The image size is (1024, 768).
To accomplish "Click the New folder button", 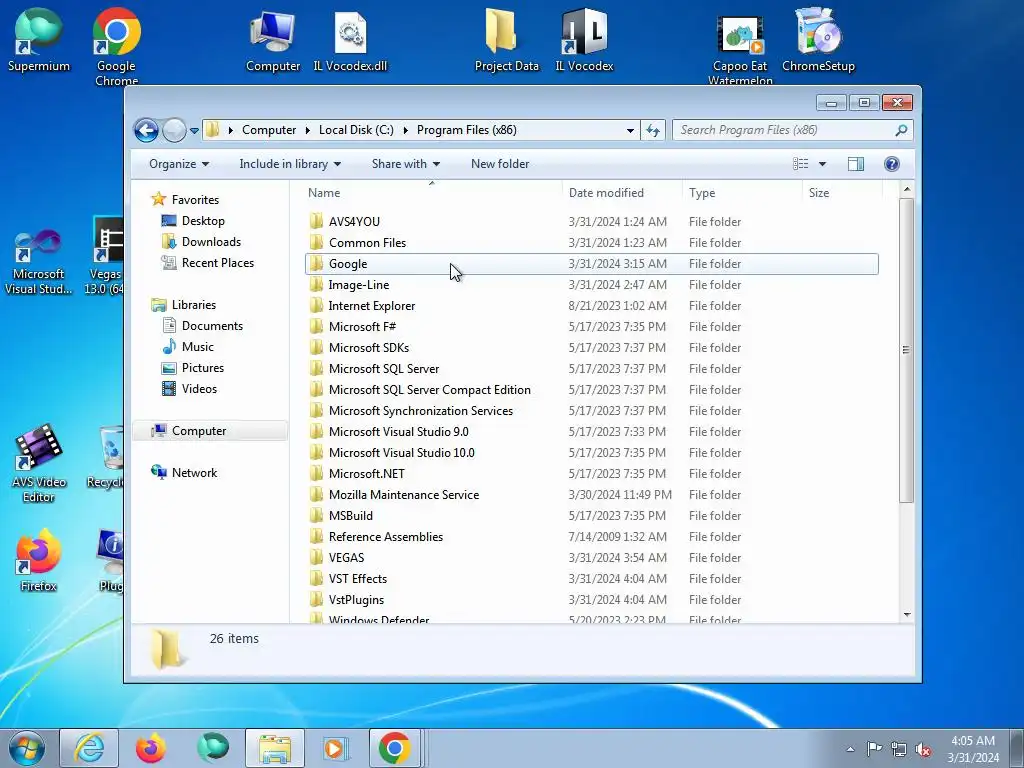I will pos(500,164).
